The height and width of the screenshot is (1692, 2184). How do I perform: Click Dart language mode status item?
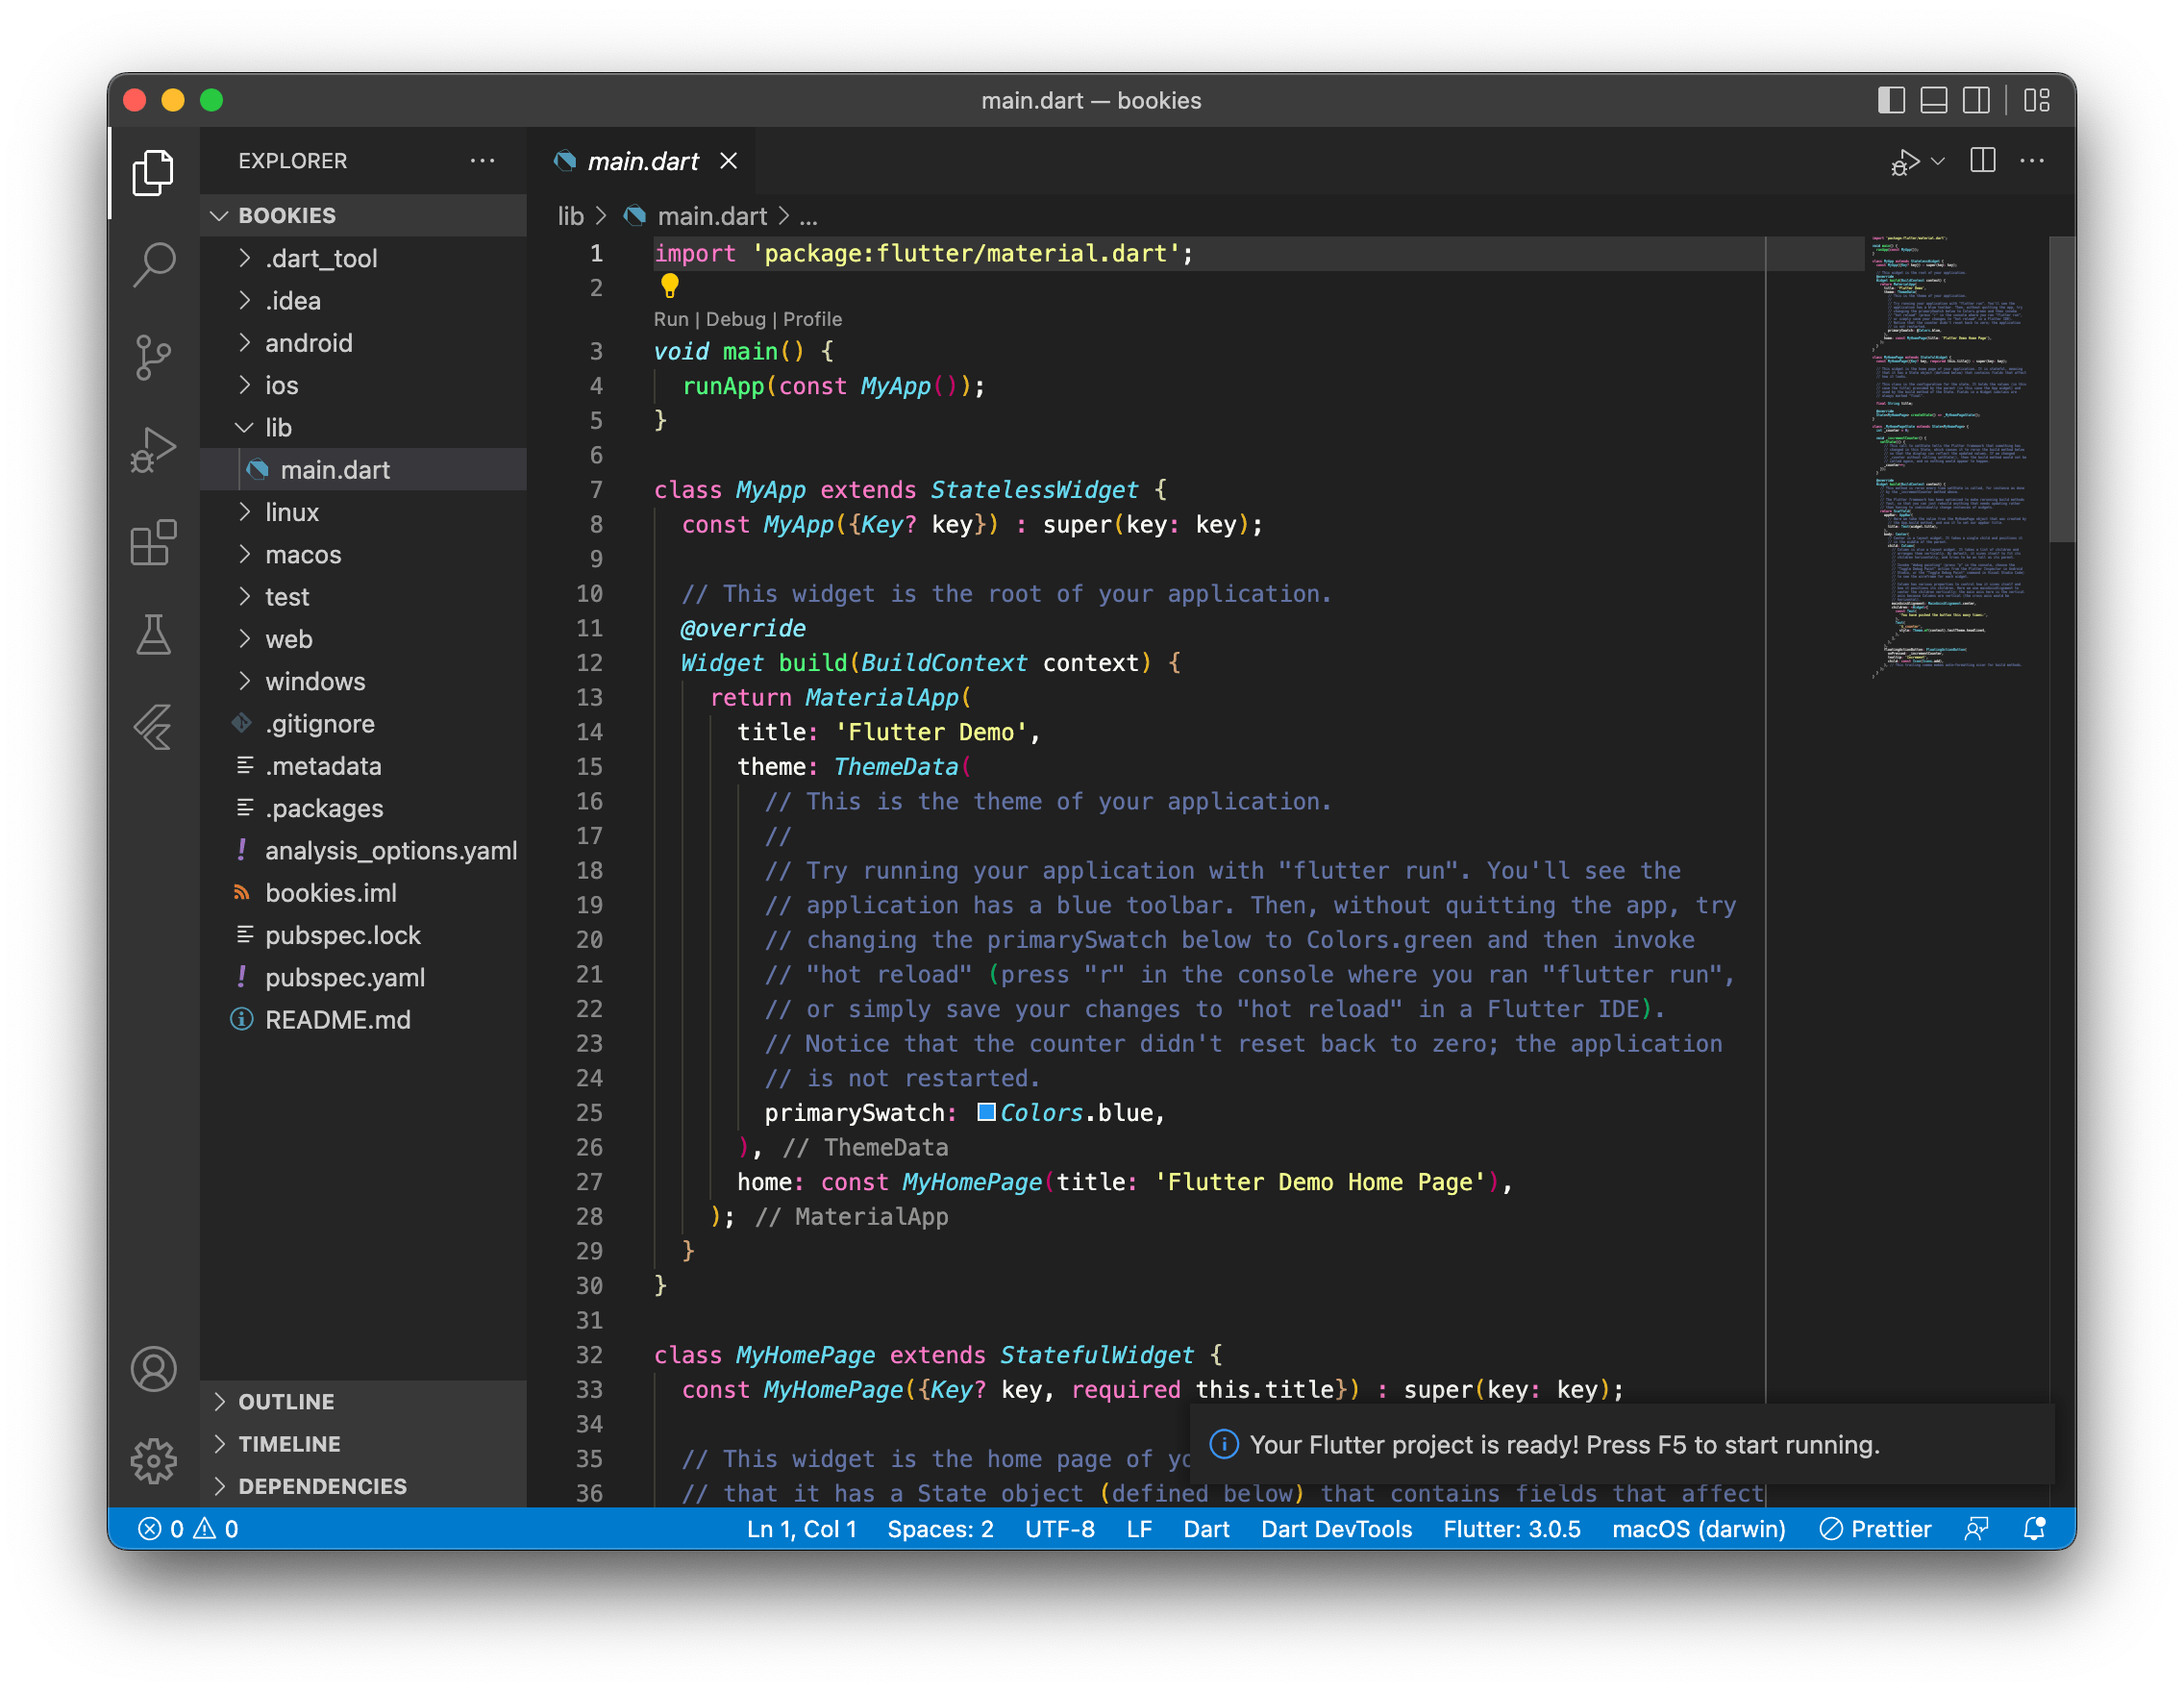coord(1206,1528)
